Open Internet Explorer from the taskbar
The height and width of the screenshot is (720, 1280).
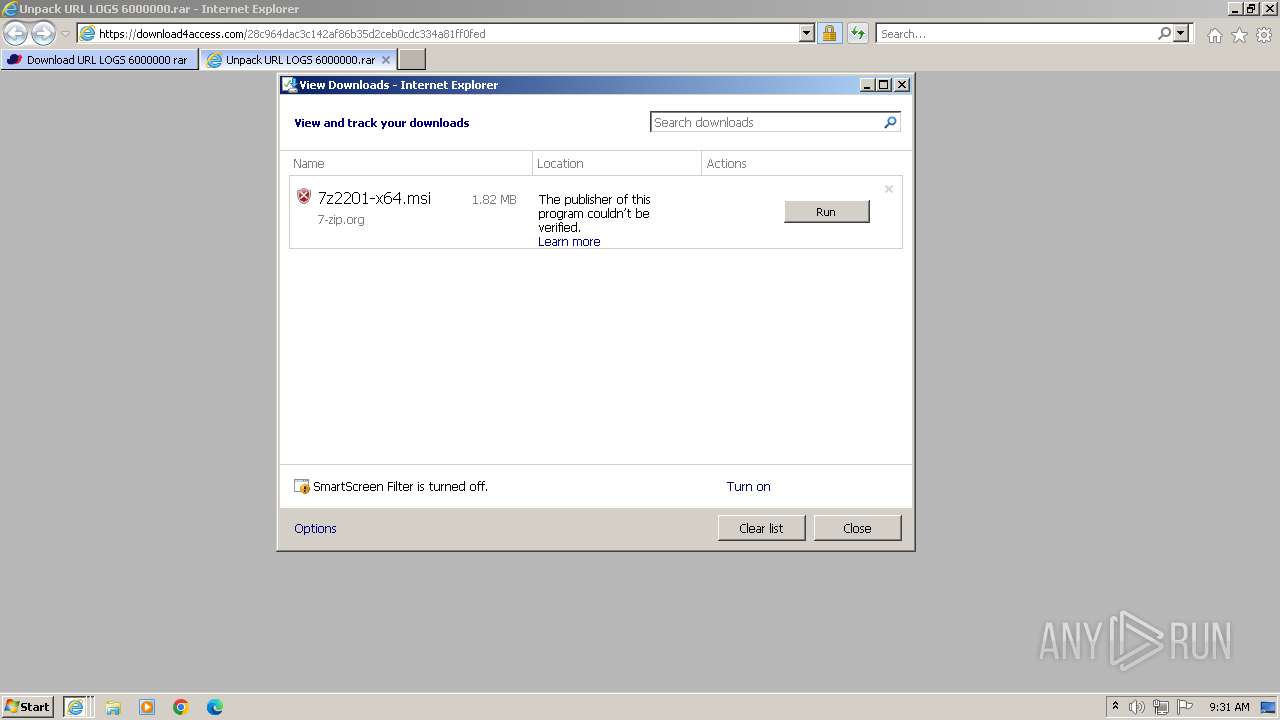tap(77, 707)
